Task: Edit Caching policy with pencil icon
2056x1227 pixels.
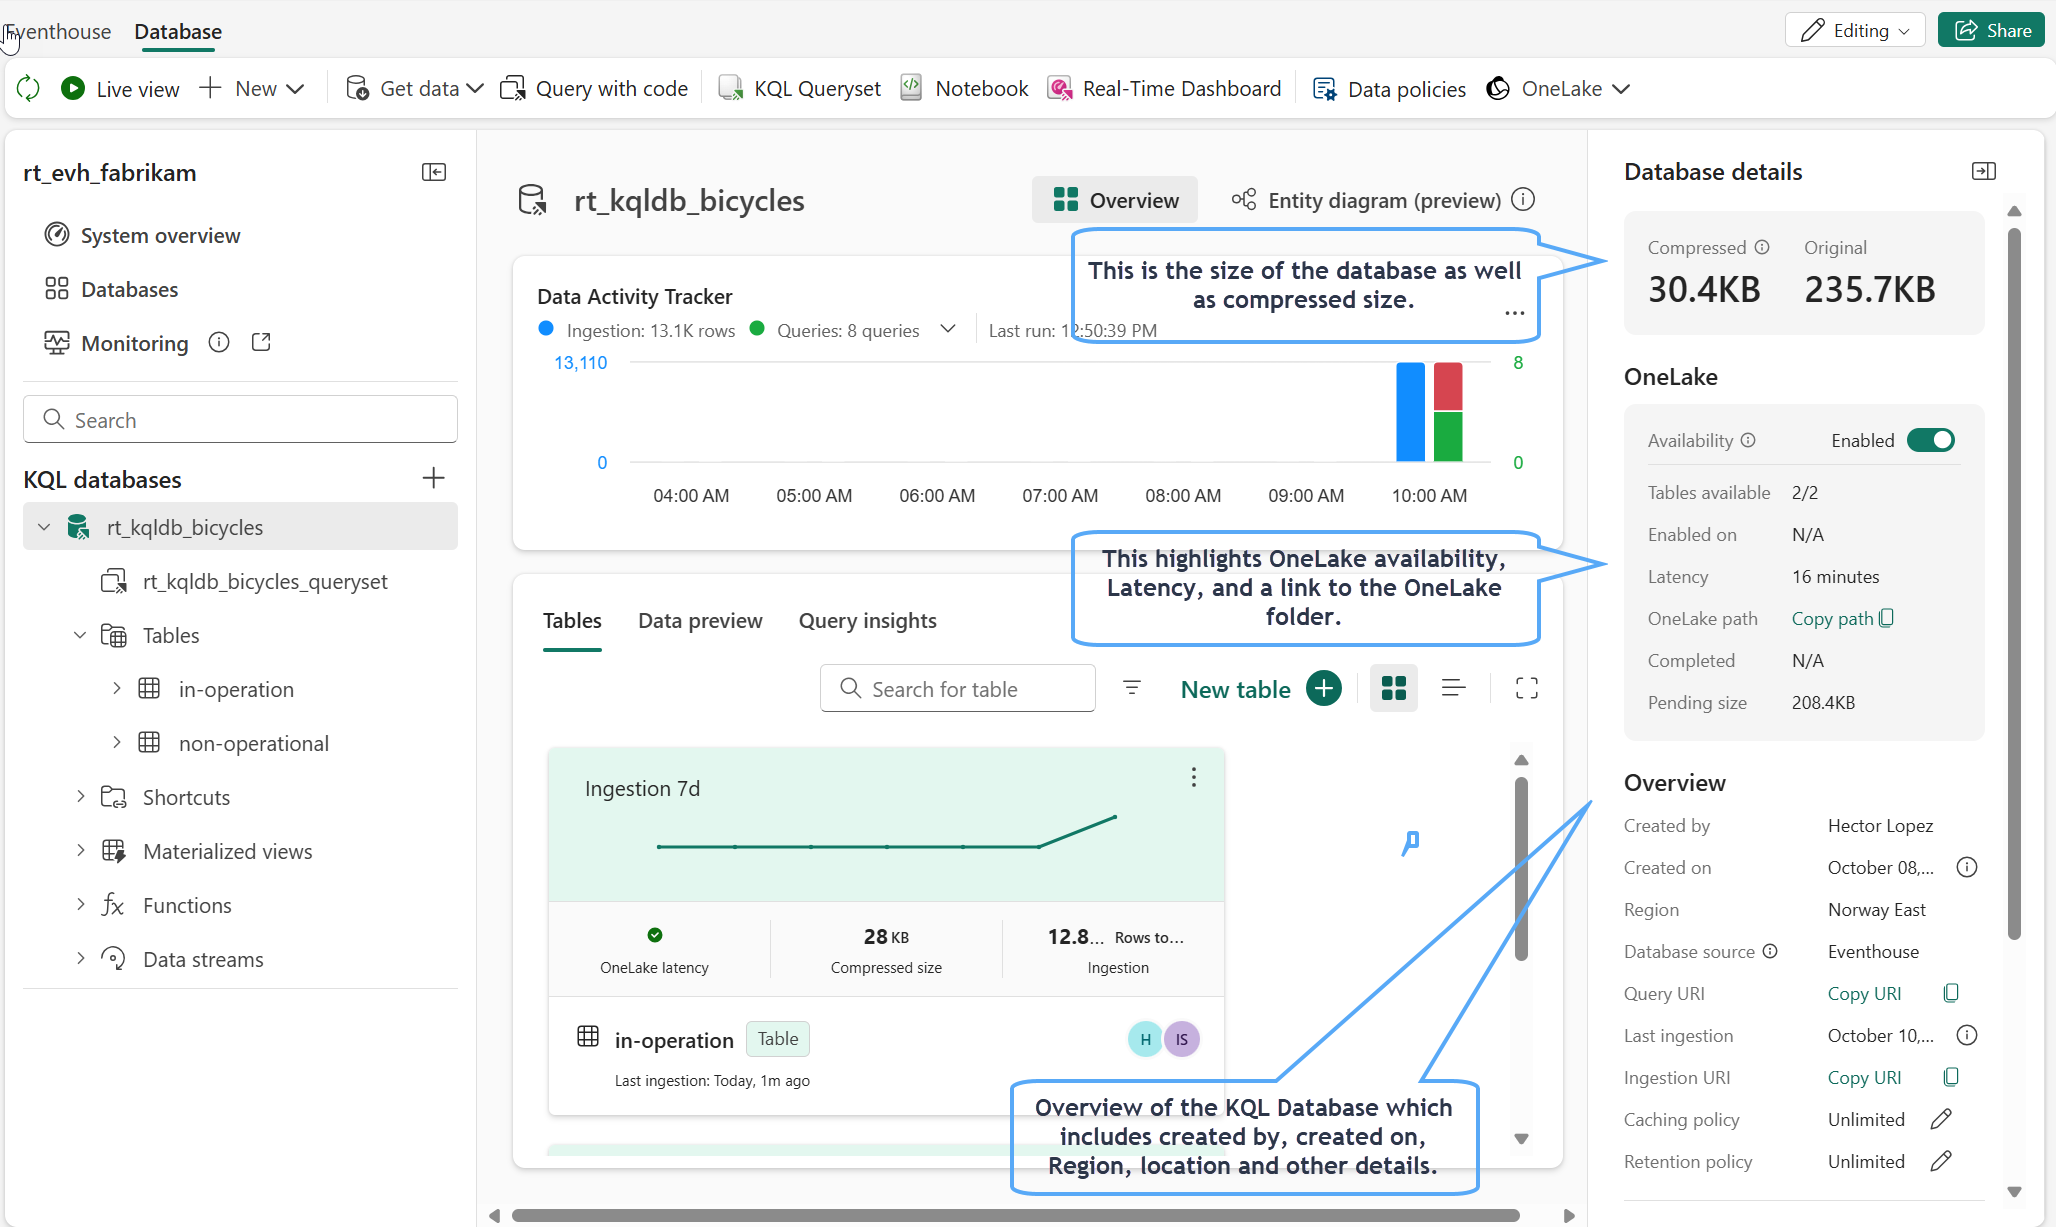Action: (1941, 1119)
